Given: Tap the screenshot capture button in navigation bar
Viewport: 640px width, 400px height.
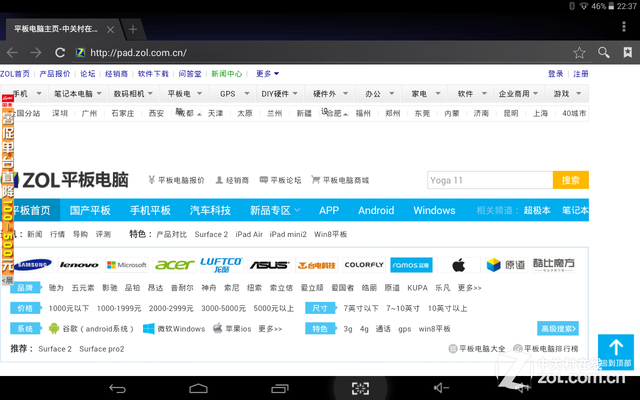Looking at the screenshot, I should (x=360, y=388).
